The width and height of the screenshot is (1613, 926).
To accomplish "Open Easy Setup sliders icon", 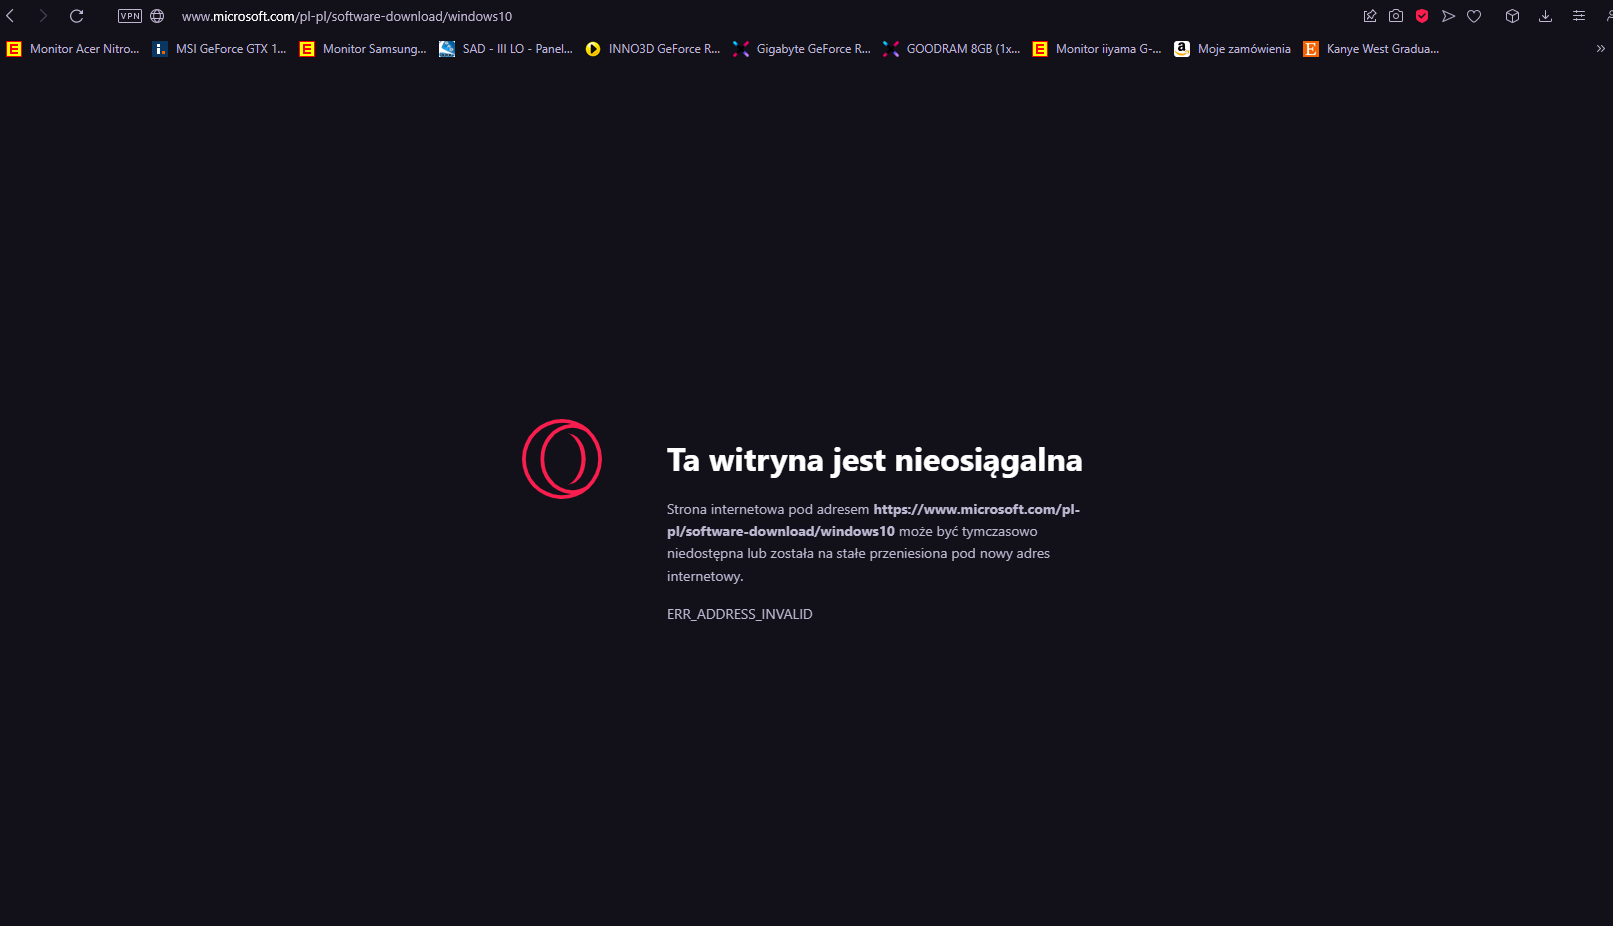I will 1579,16.
